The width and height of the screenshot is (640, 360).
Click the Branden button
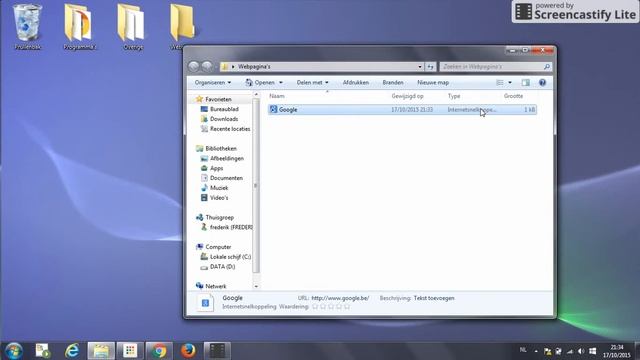393,82
